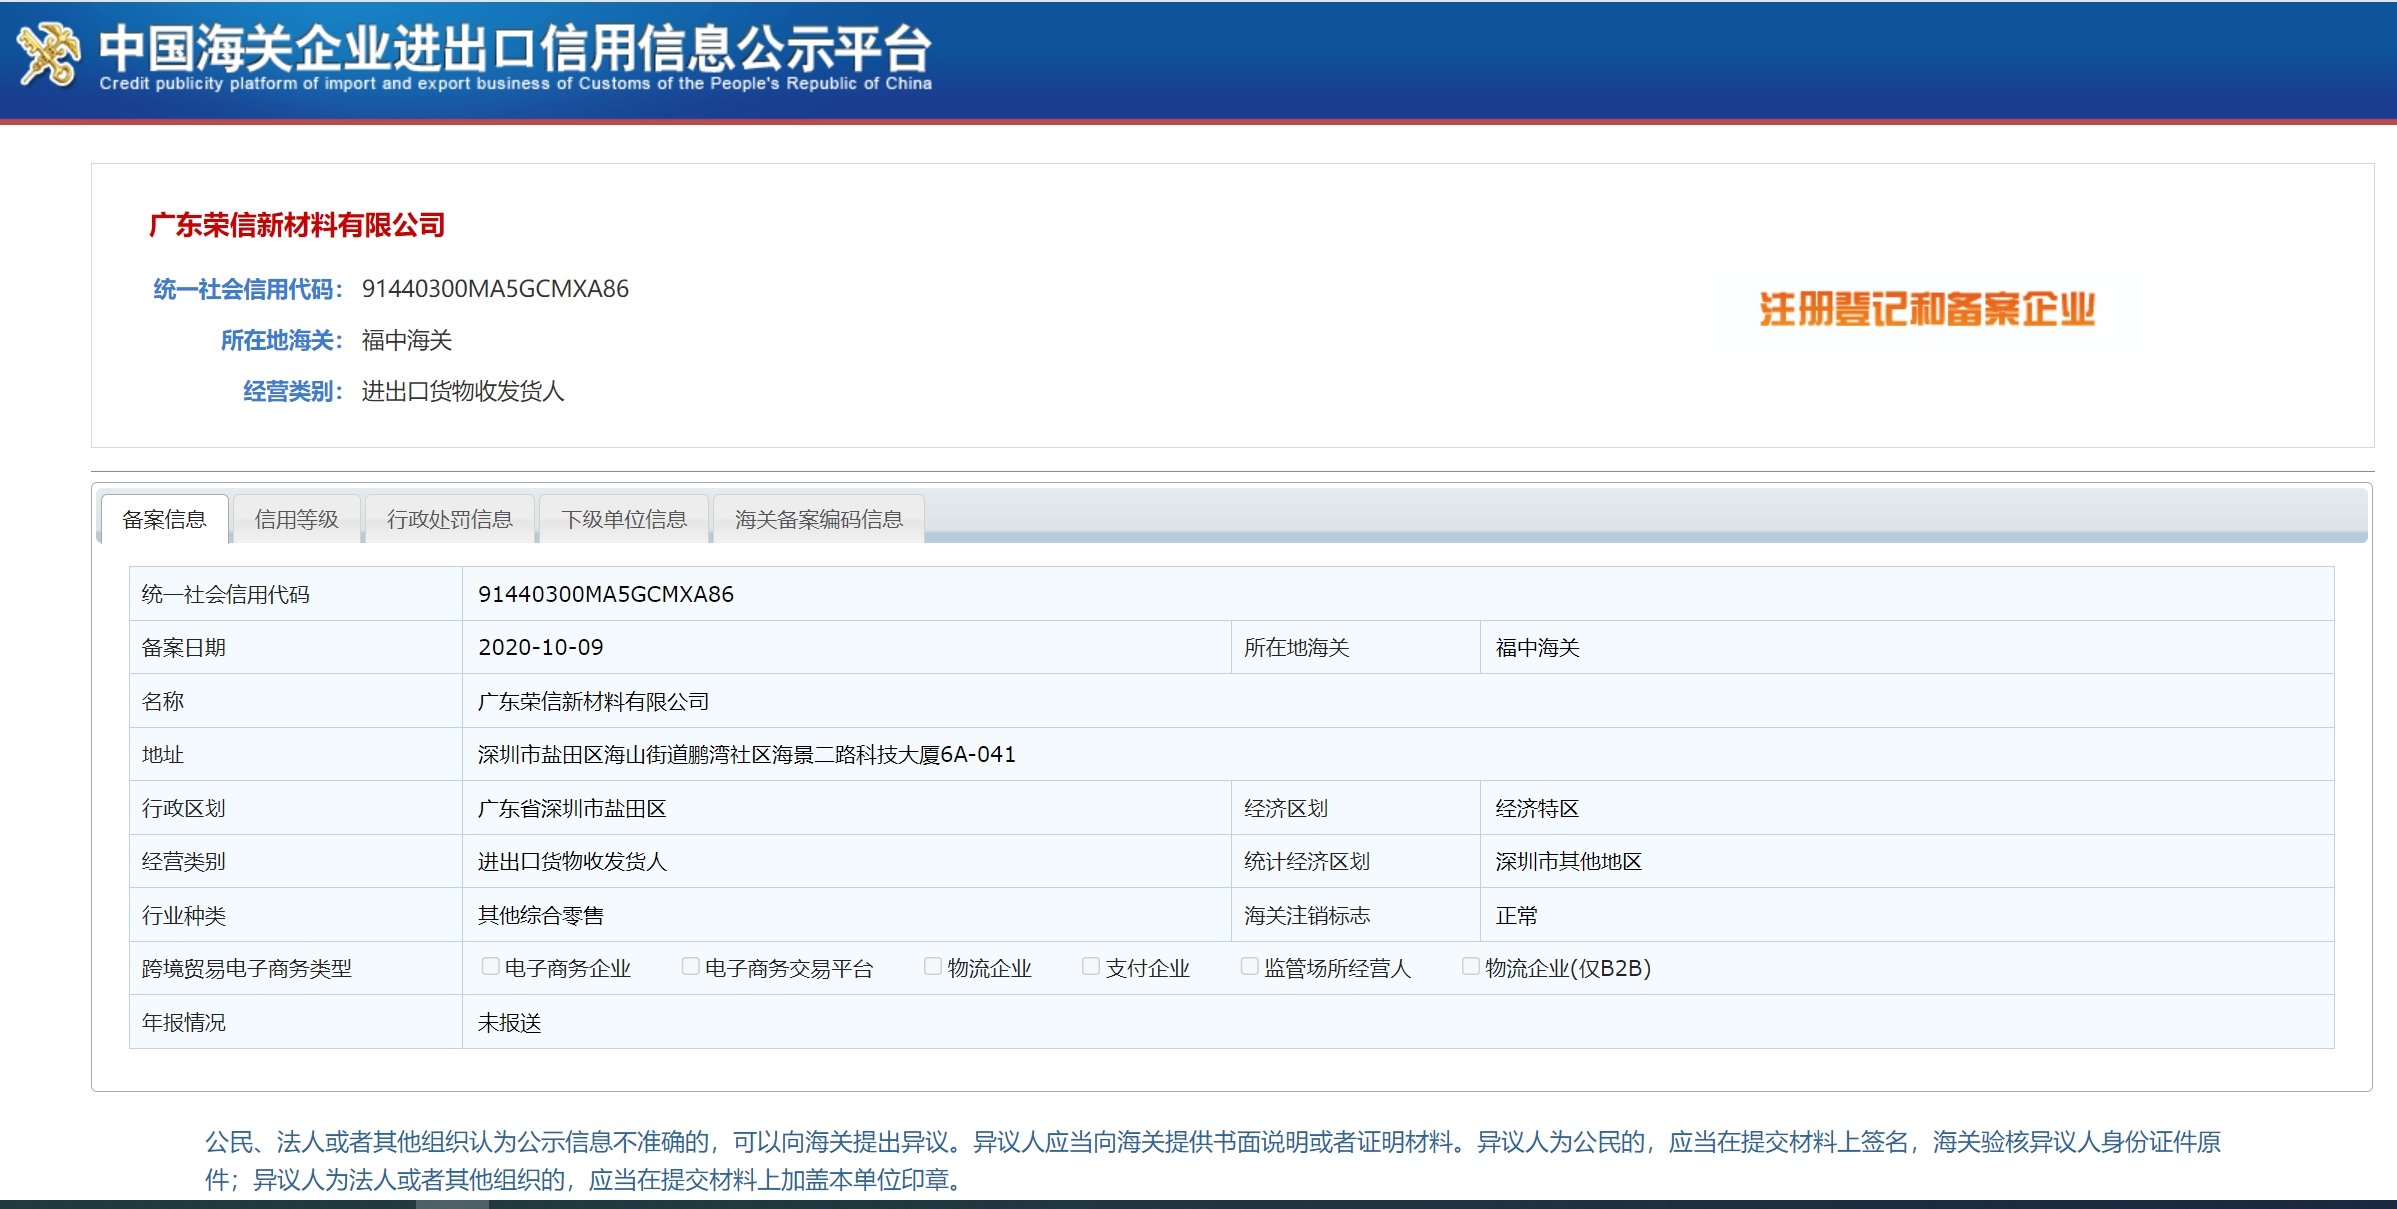Click the 统一社会信用代码 blue header label
This screenshot has height=1209, width=2397.
pyautogui.click(x=247, y=289)
